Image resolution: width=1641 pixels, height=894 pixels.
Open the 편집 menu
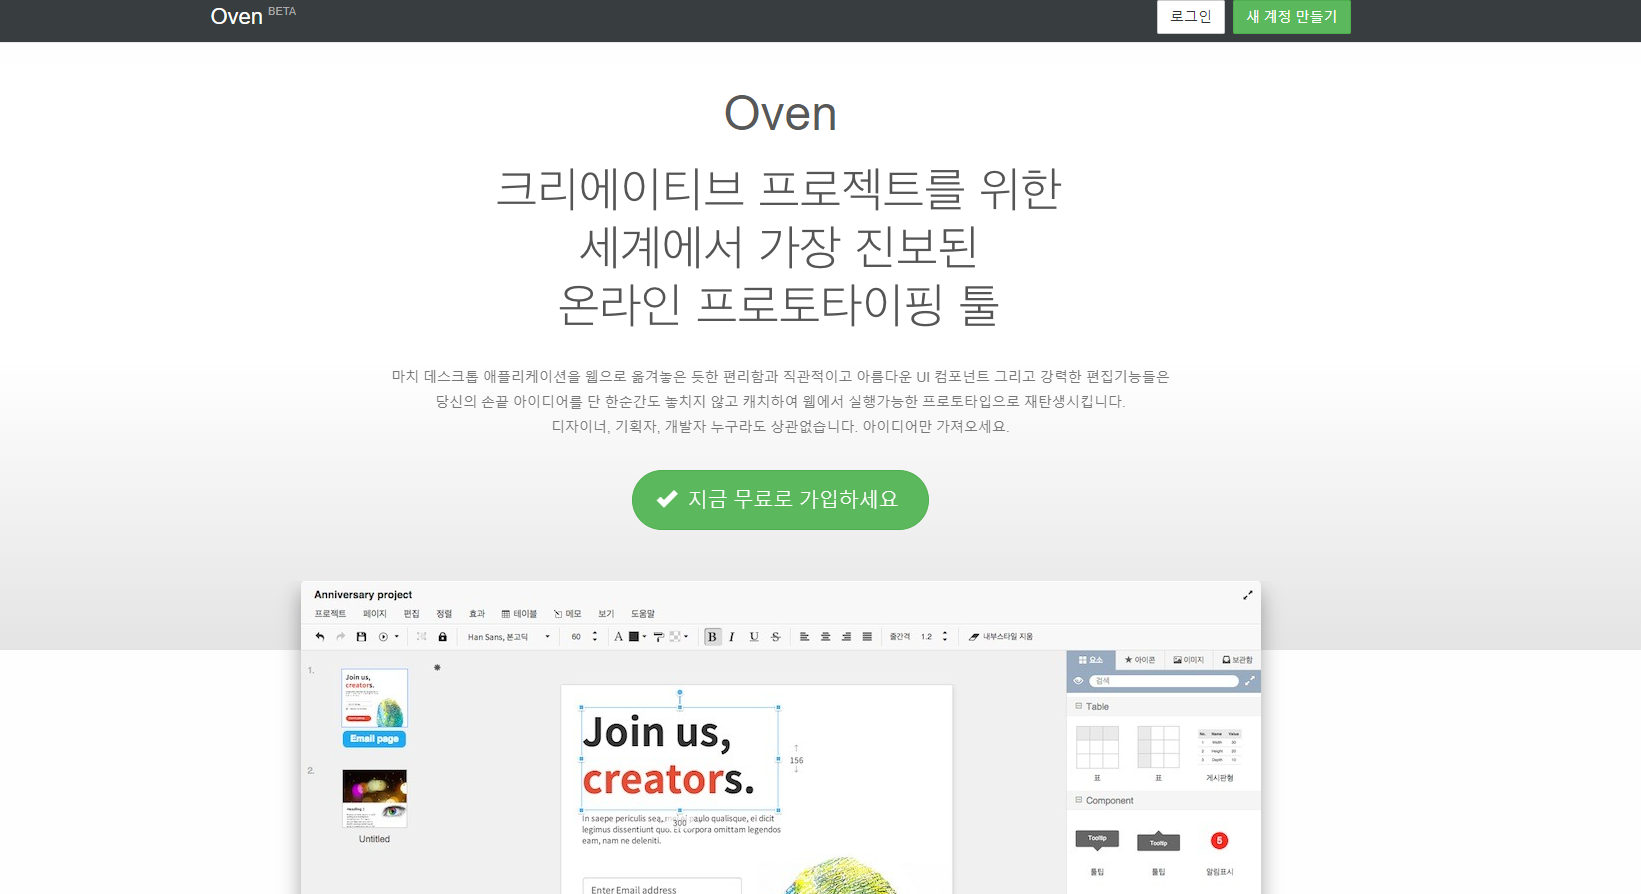[411, 614]
